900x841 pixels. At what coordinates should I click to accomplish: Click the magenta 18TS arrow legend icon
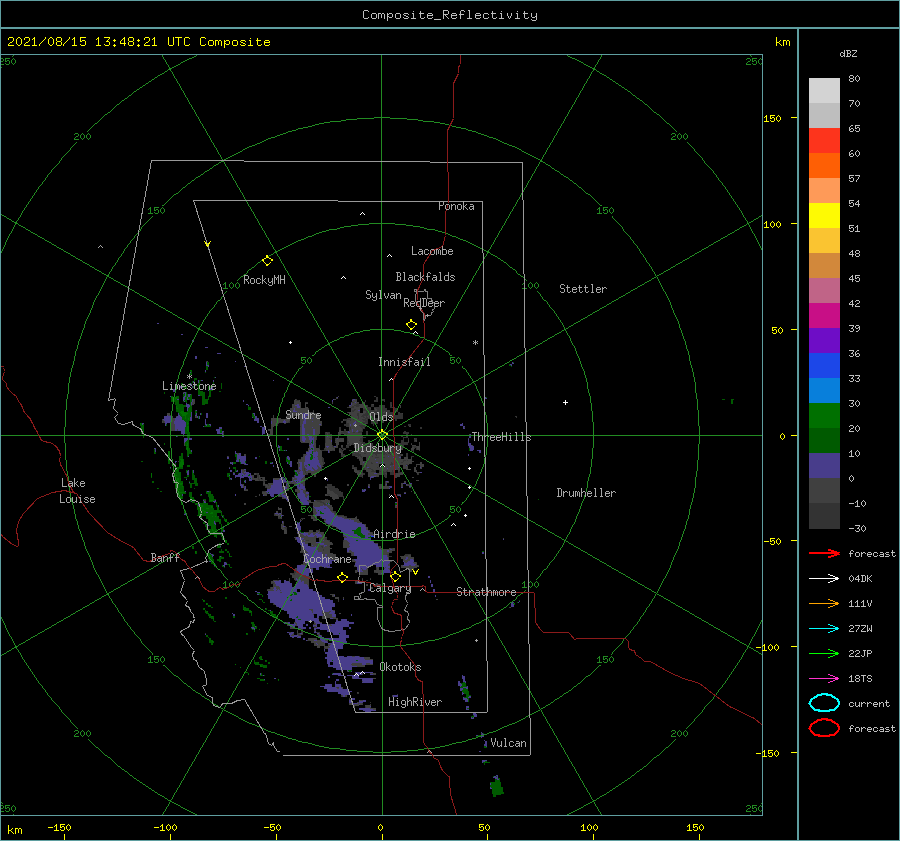(x=824, y=679)
